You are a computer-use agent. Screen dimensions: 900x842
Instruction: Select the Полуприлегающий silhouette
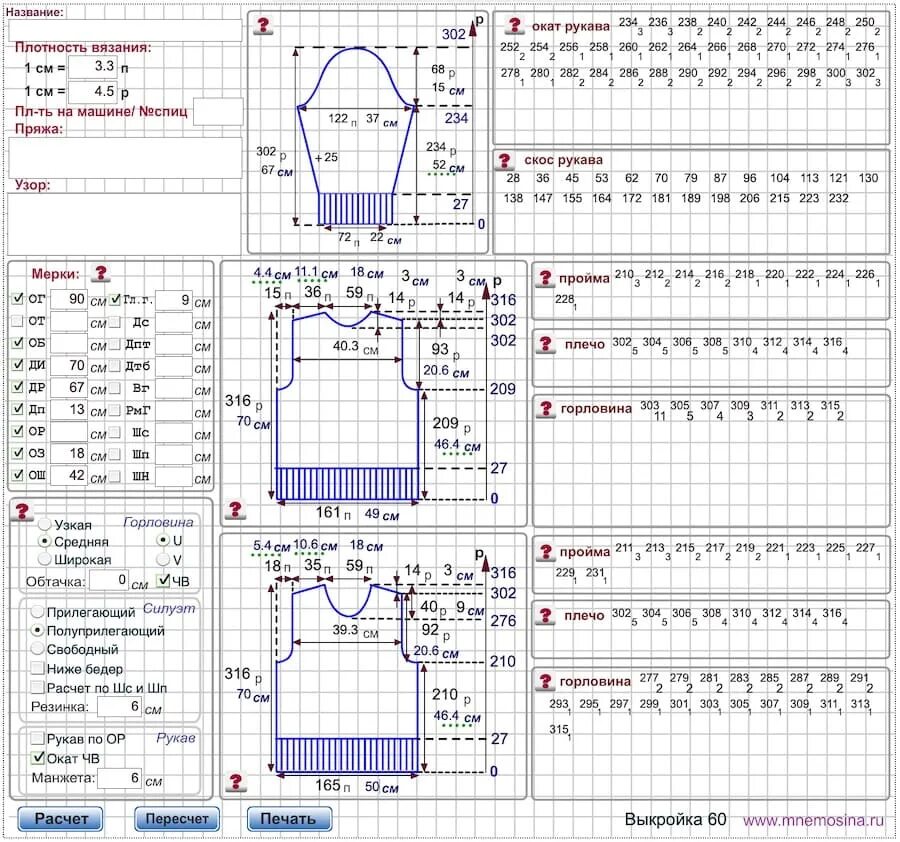[x=37, y=630]
